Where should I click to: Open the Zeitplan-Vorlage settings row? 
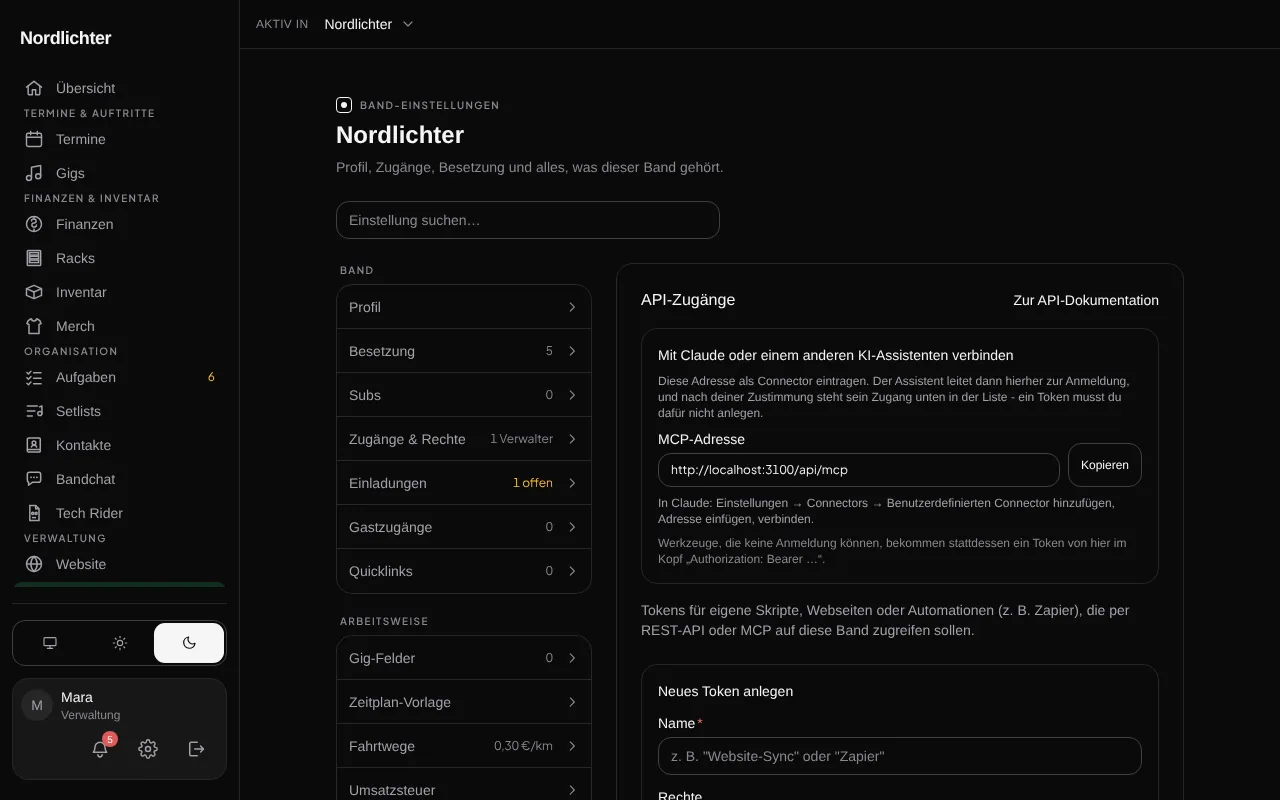(x=464, y=702)
